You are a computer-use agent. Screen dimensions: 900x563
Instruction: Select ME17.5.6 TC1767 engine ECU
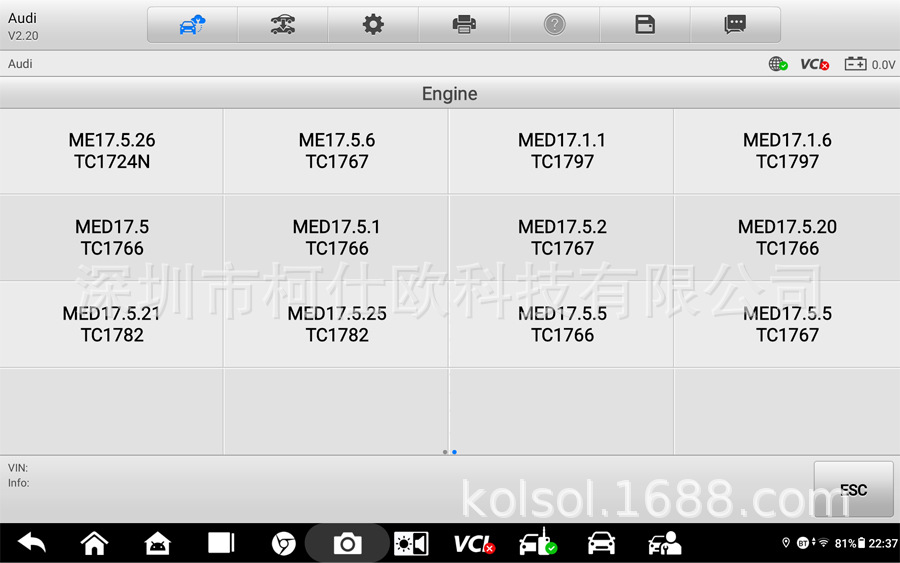click(x=336, y=151)
